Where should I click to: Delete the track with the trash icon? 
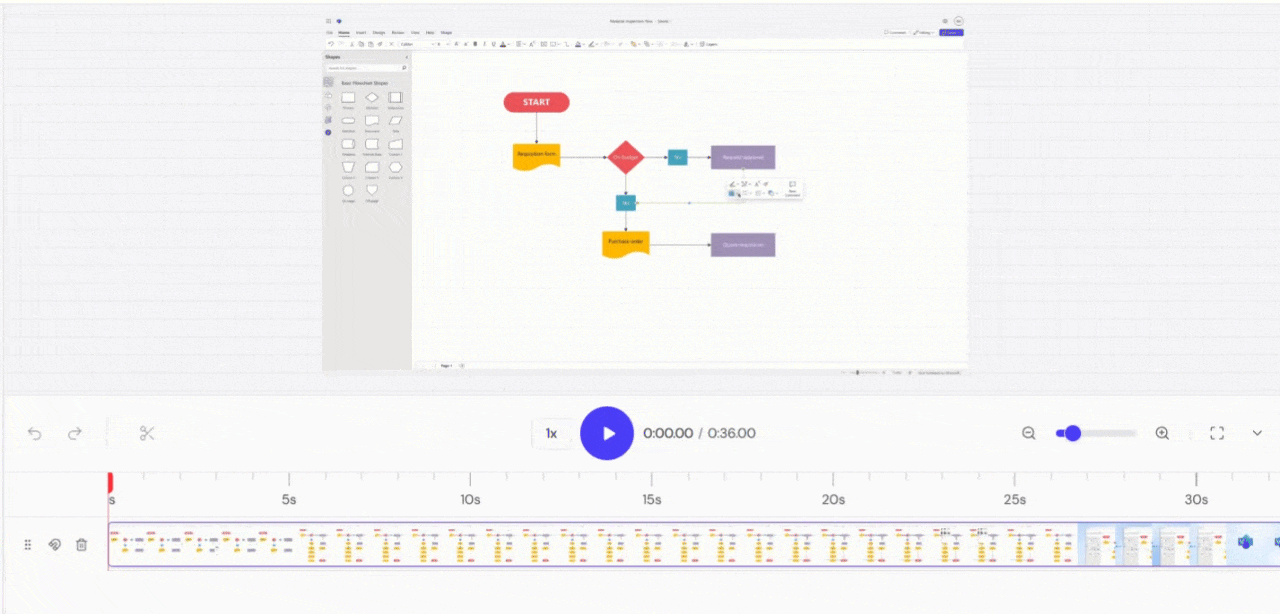click(82, 545)
